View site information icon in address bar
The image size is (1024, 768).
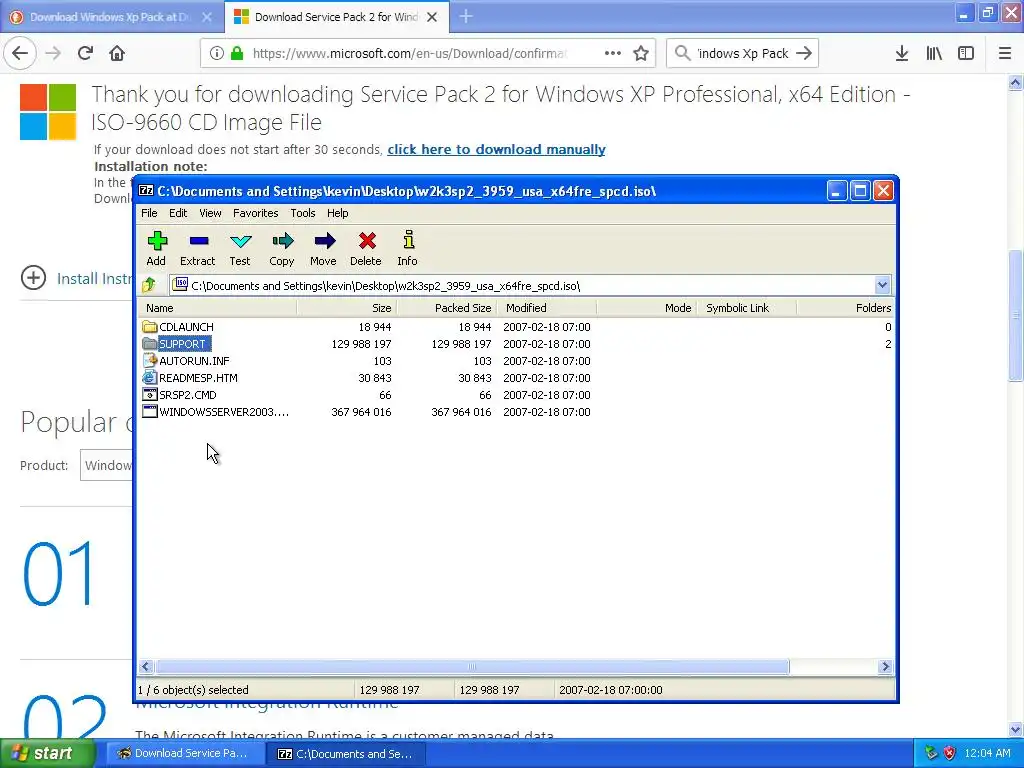pos(216,54)
